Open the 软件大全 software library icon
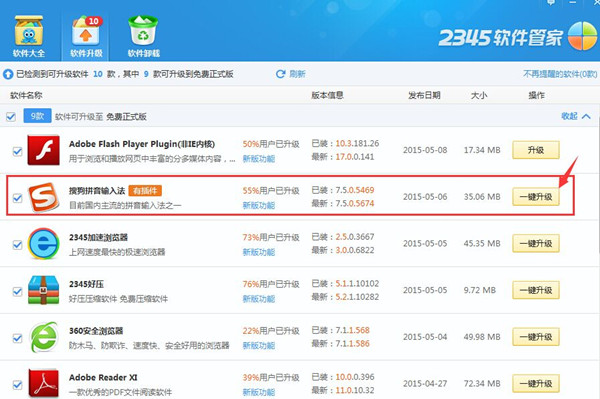 tap(29, 31)
